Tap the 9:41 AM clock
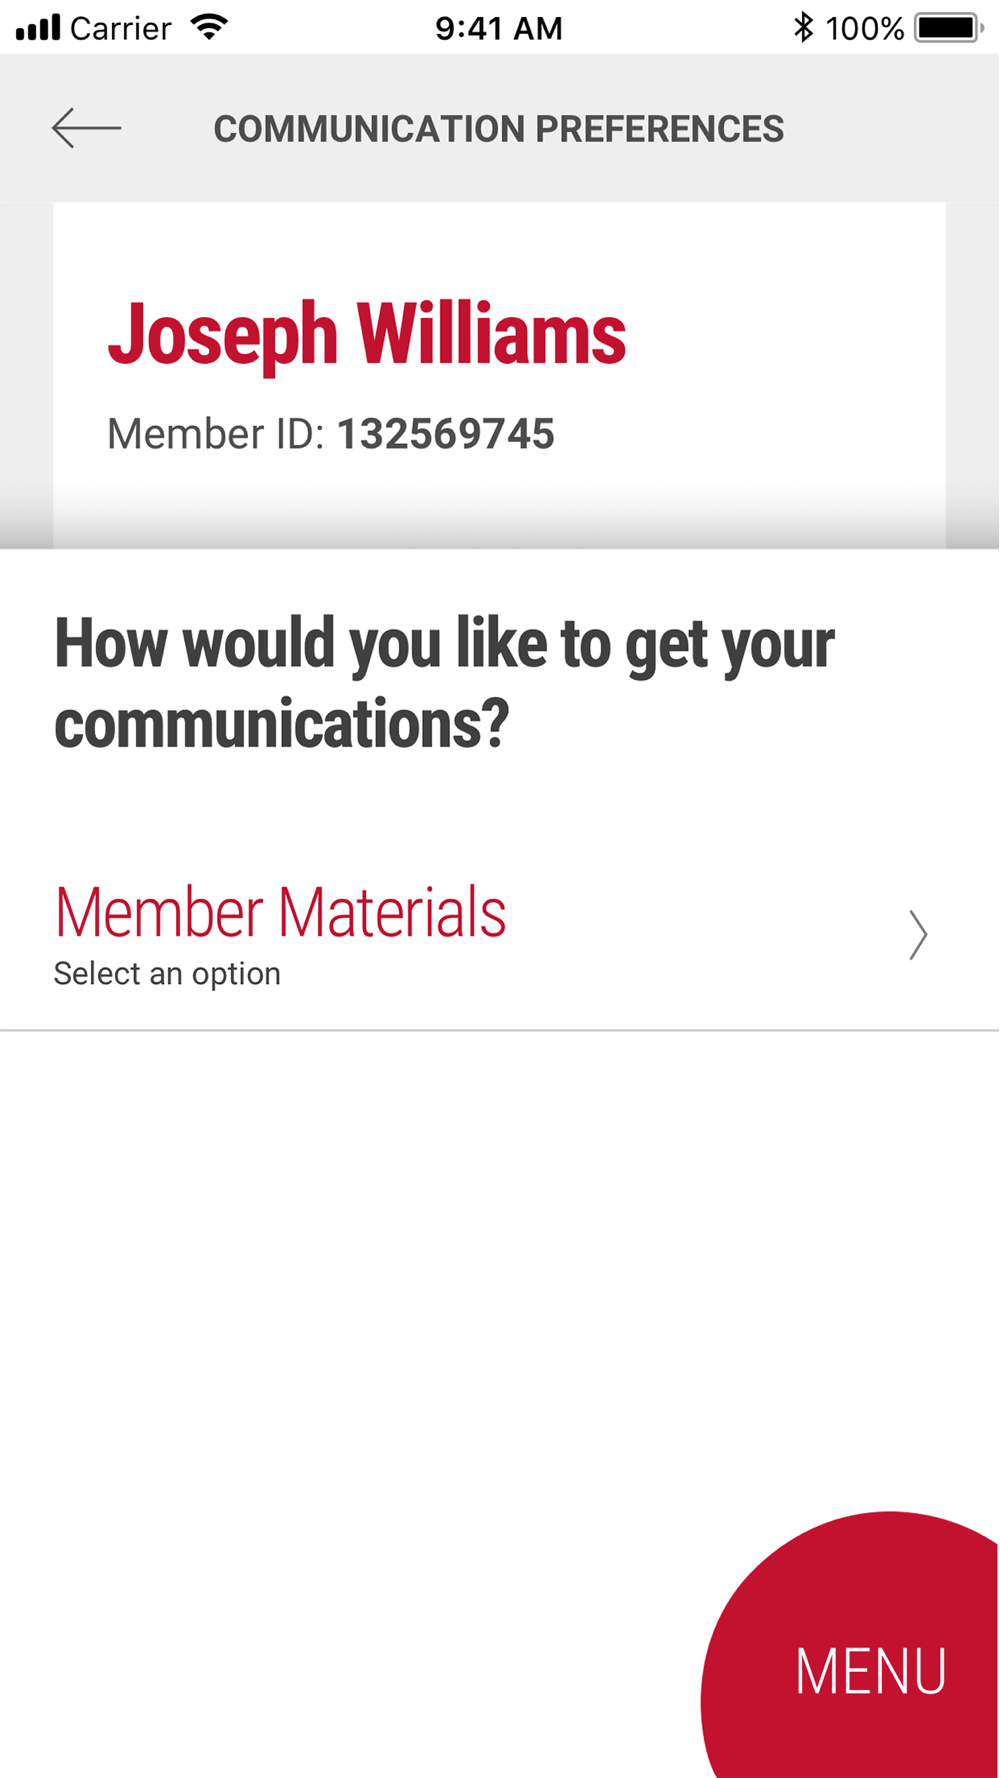This screenshot has width=1000, height=1778. 498,28
